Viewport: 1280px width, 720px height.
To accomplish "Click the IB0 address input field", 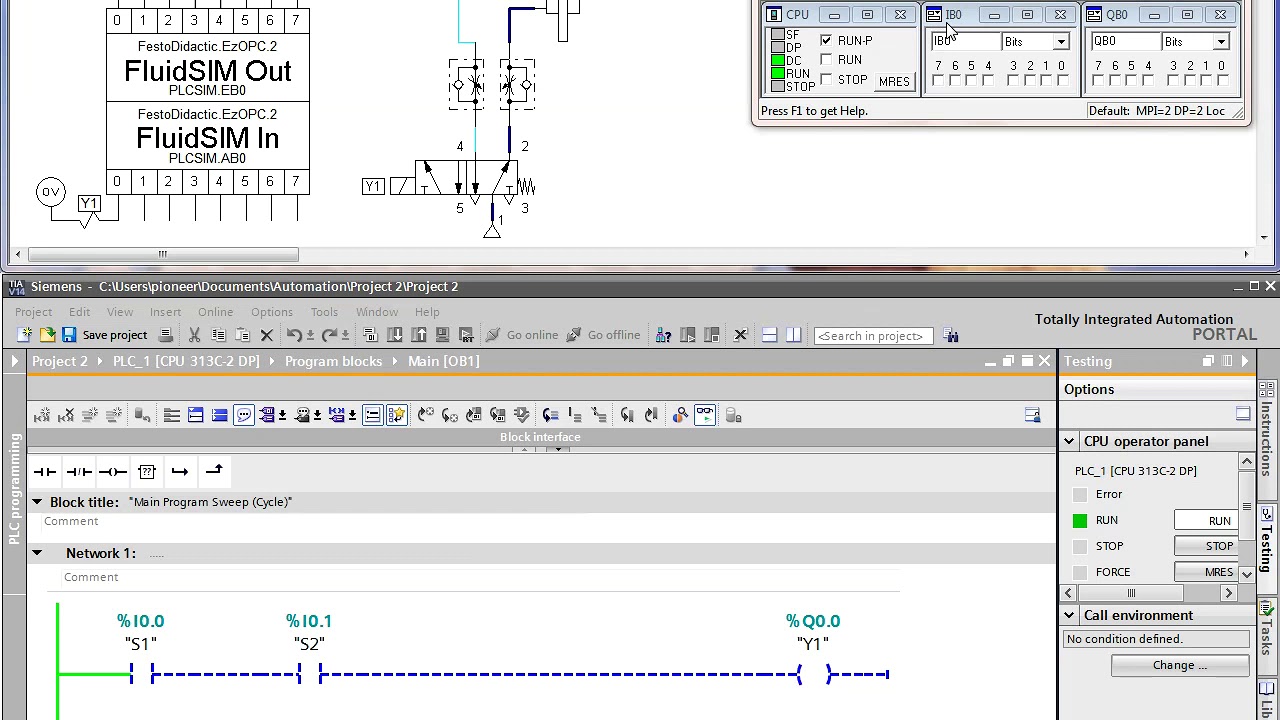I will click(x=965, y=42).
